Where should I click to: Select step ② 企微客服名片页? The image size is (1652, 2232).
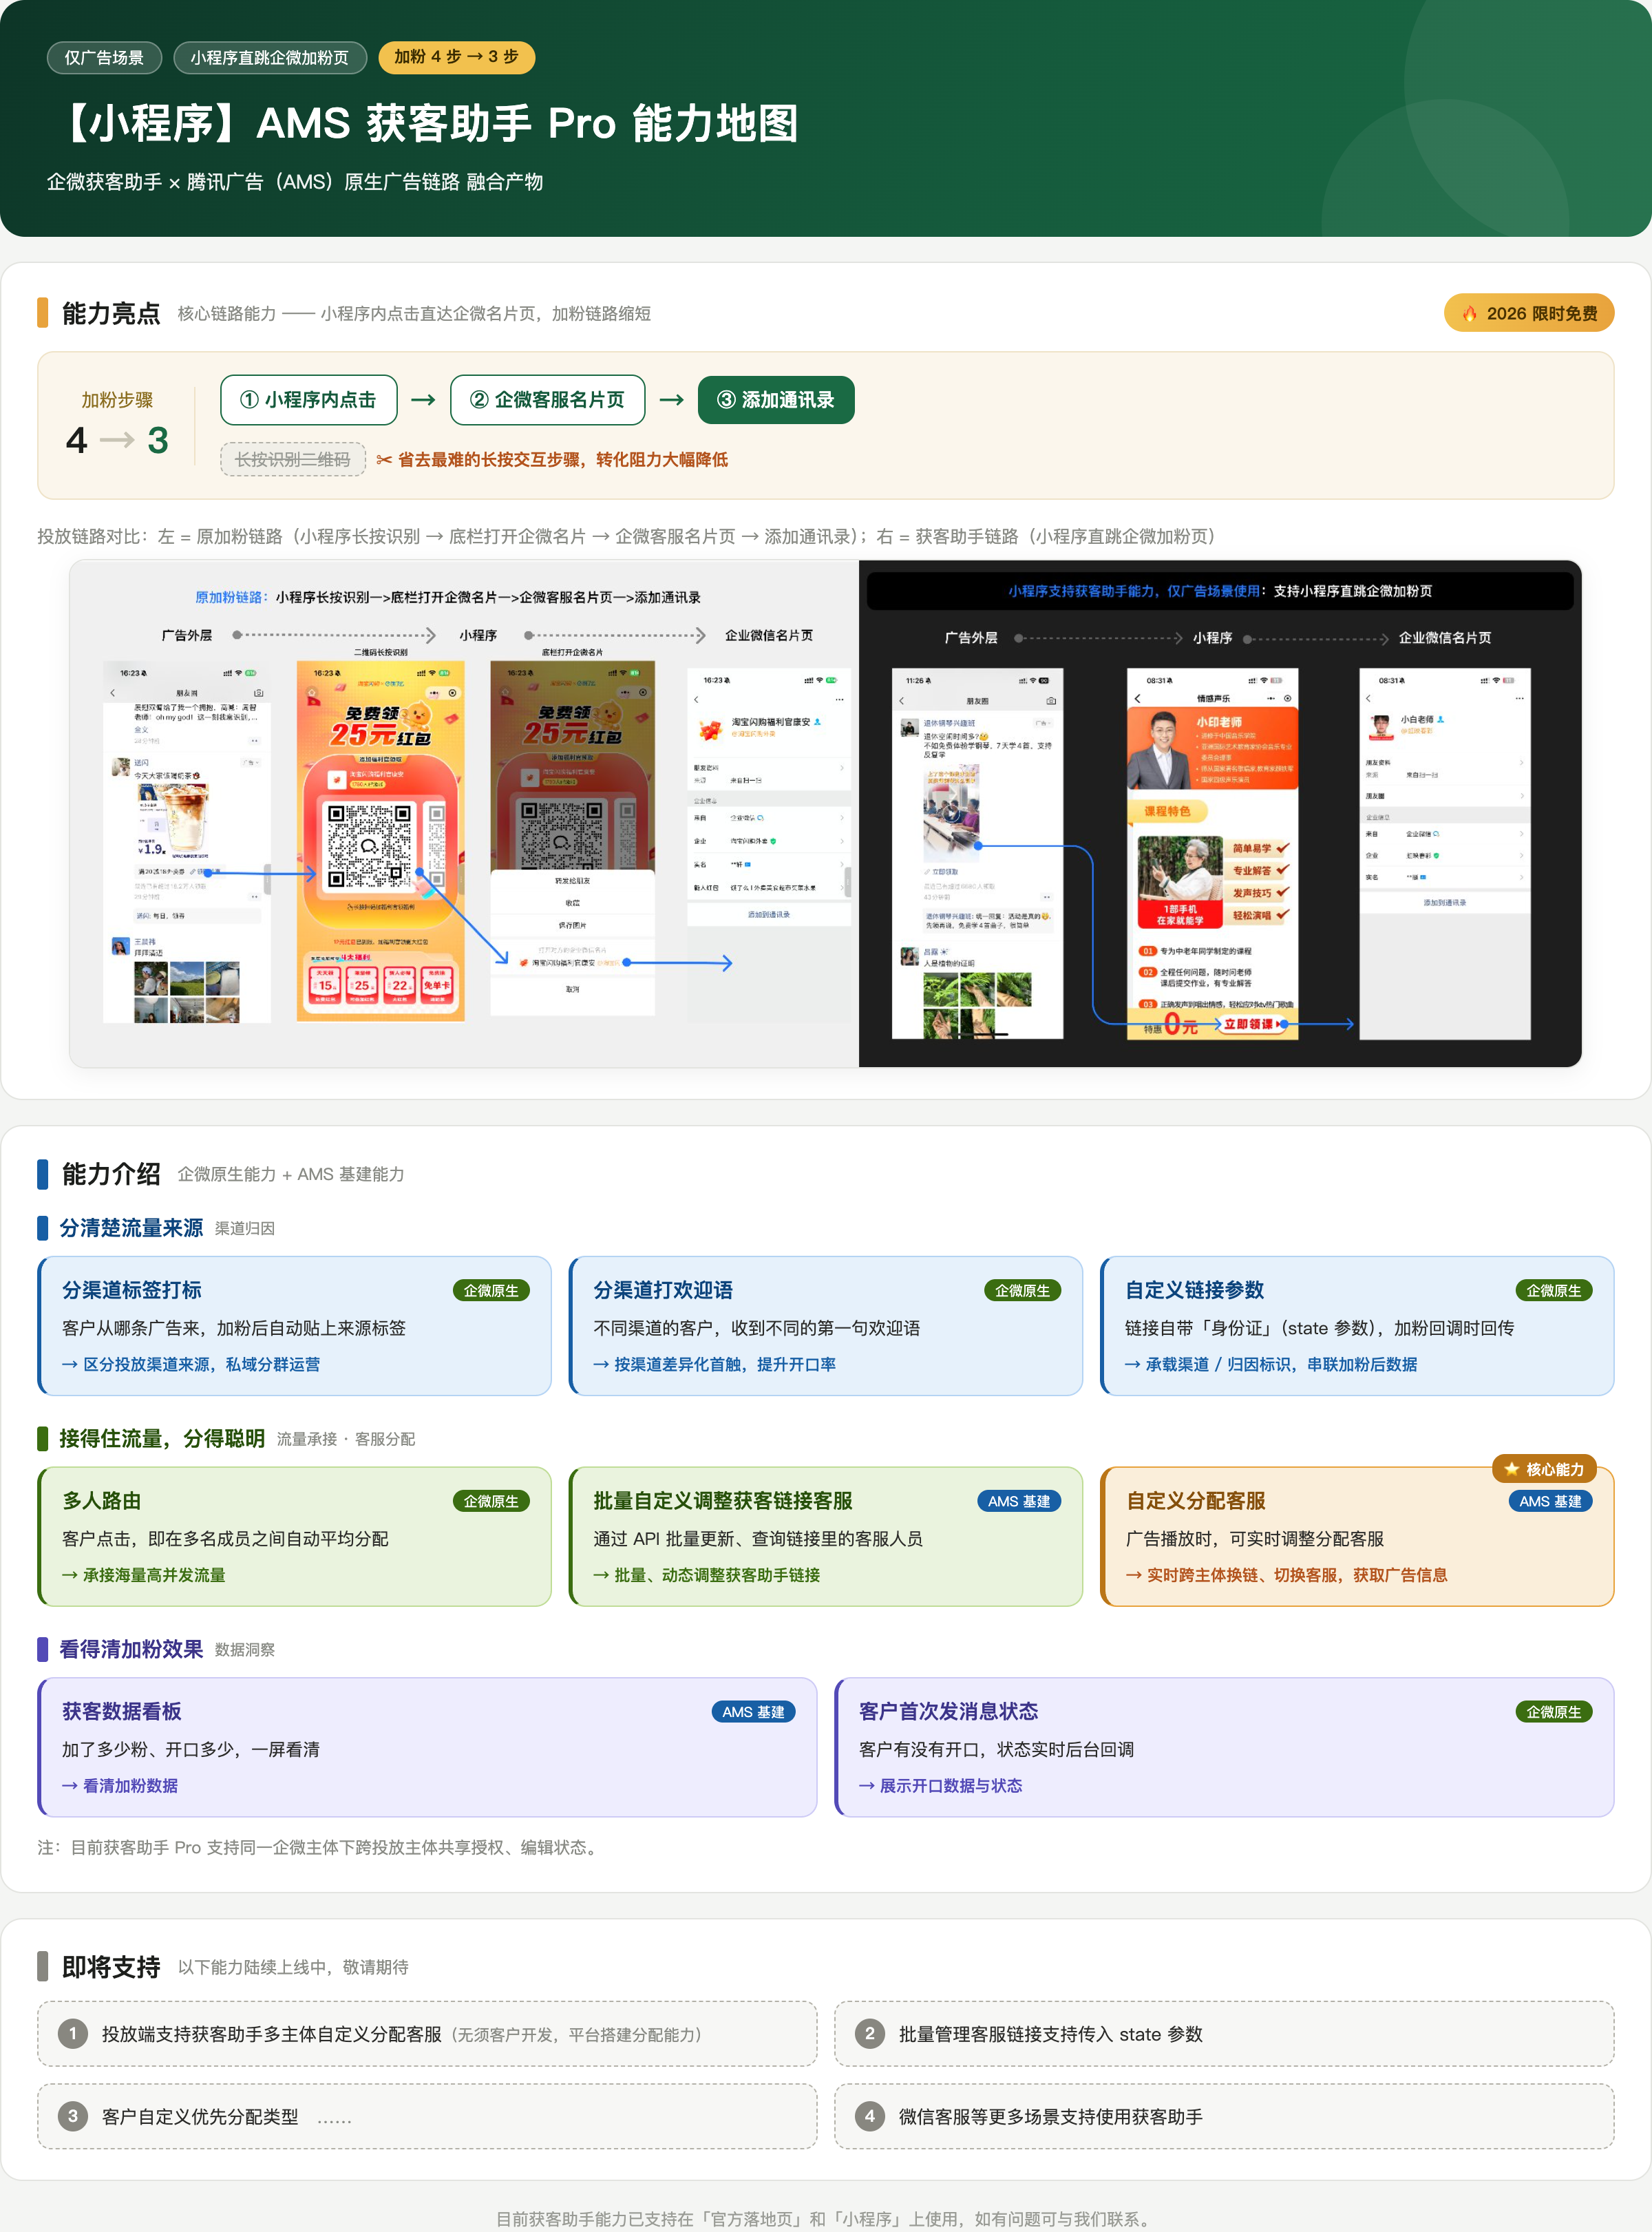[x=547, y=400]
